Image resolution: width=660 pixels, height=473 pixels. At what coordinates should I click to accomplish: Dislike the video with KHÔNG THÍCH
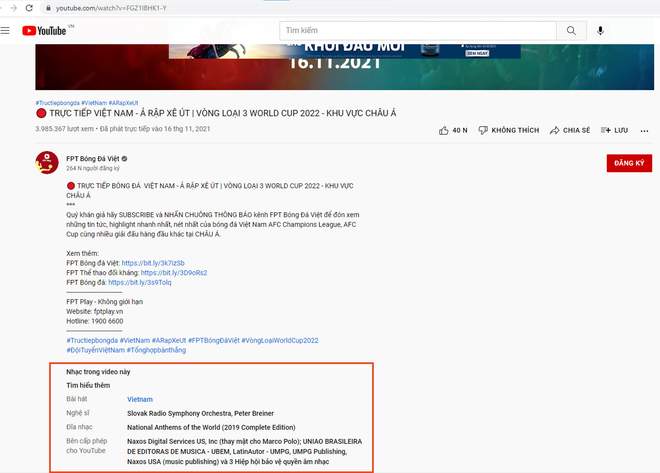509,130
